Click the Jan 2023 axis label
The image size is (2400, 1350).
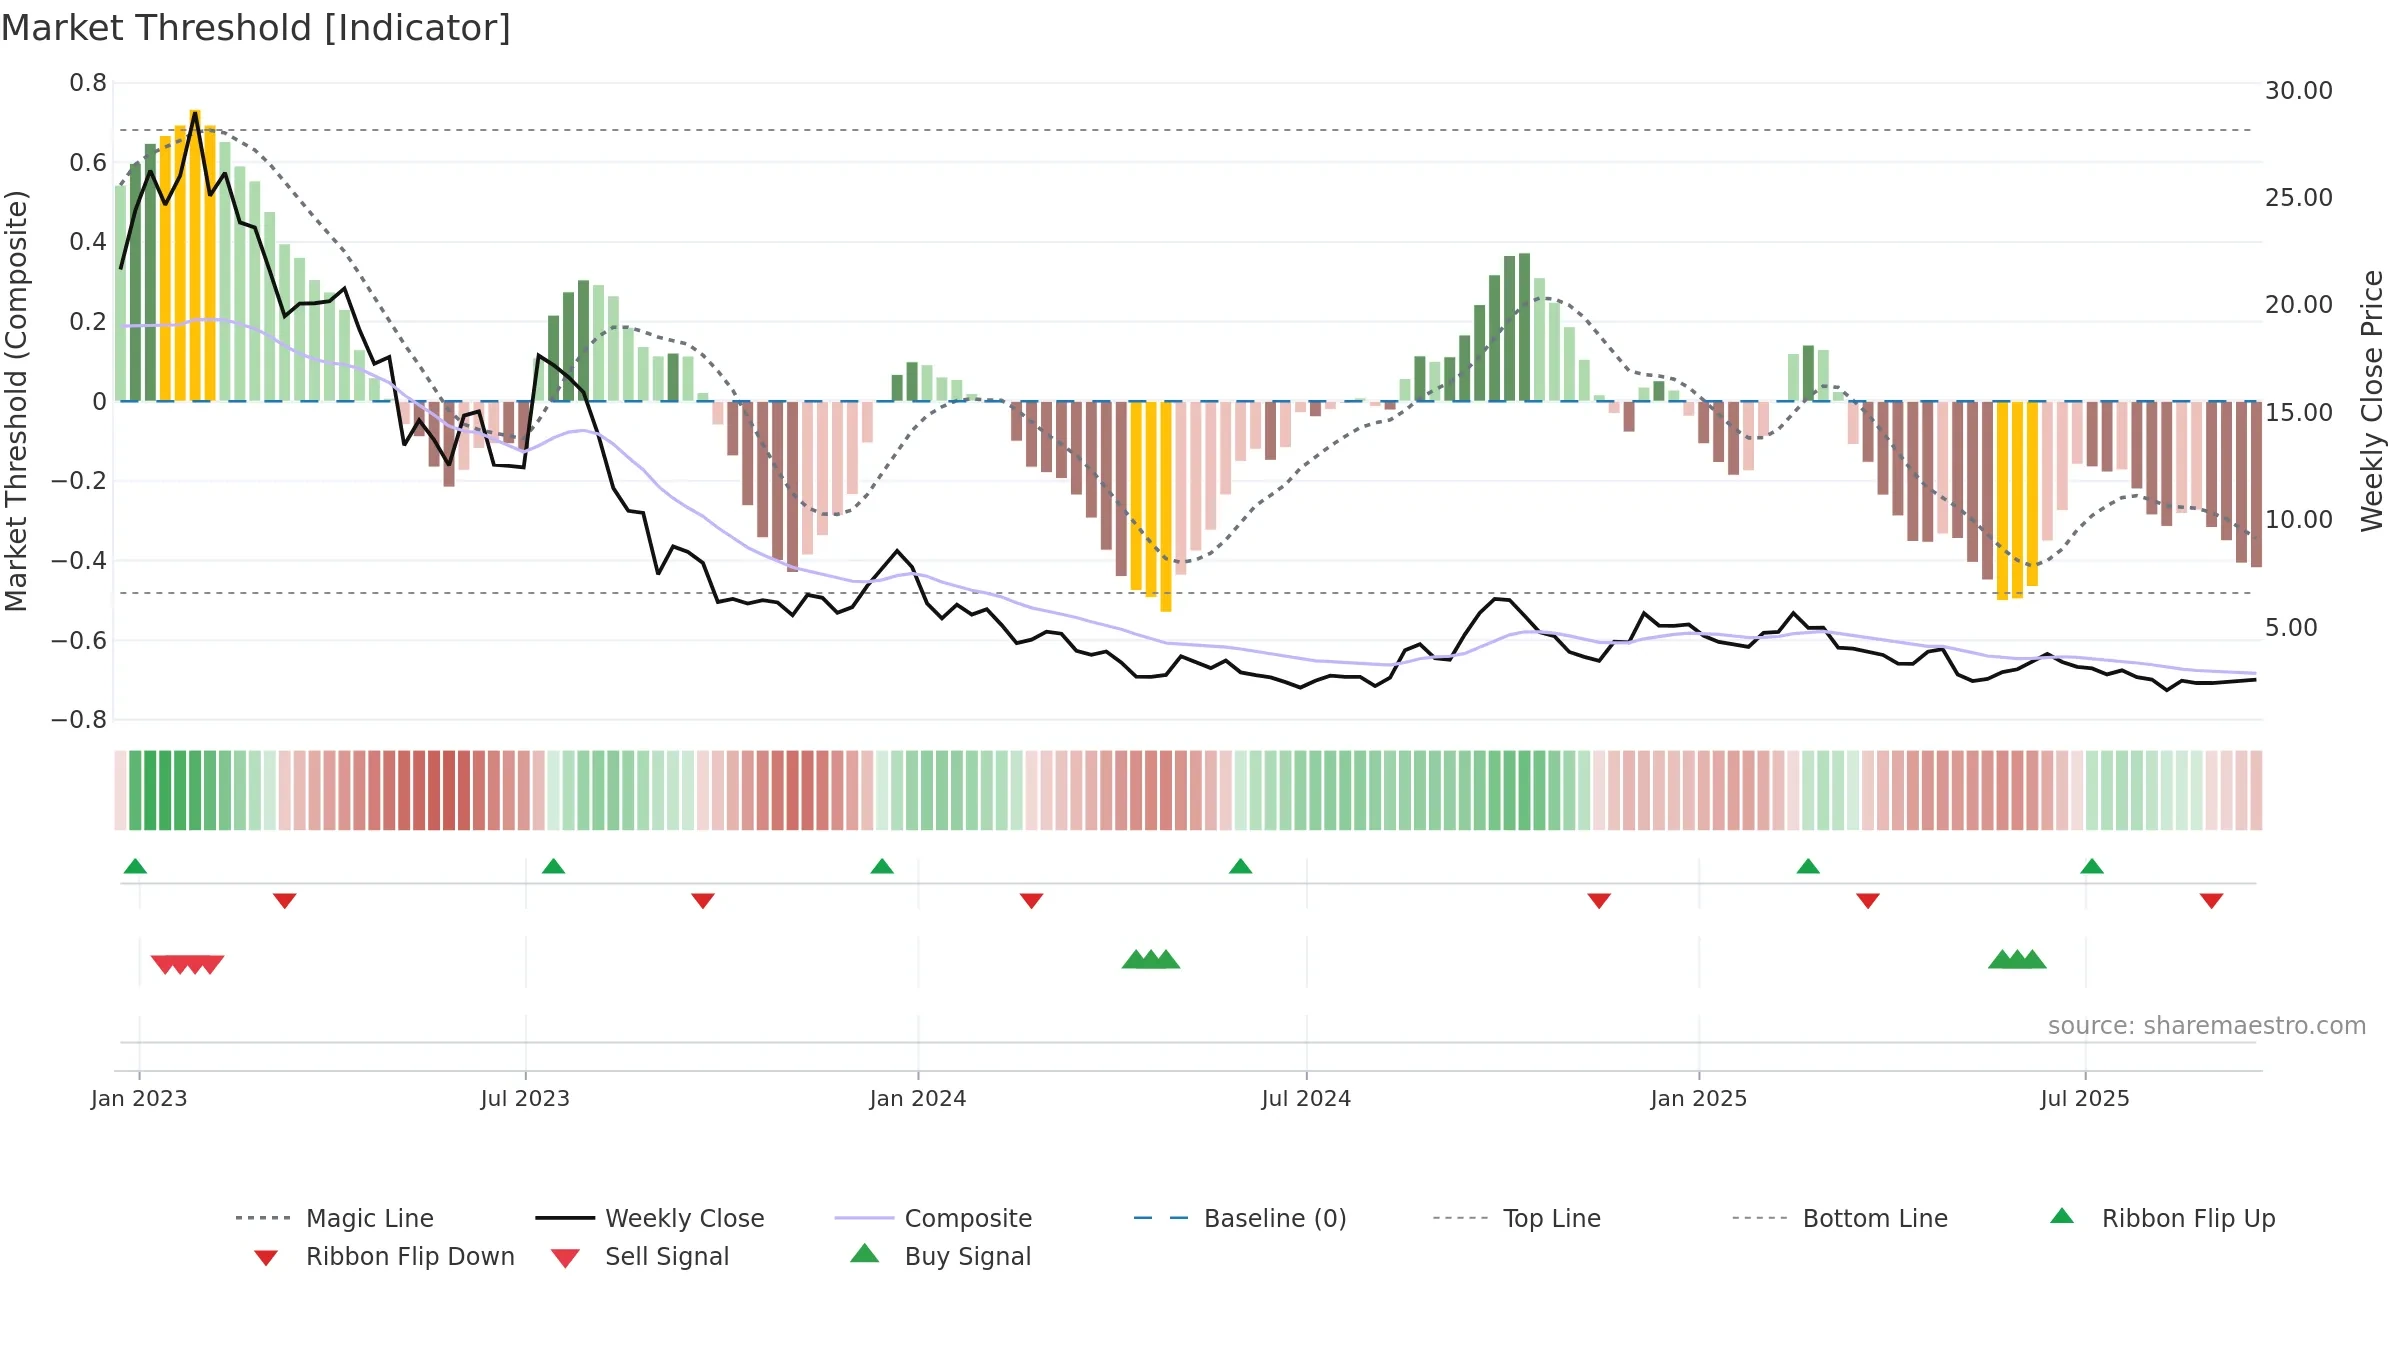pos(139,1098)
